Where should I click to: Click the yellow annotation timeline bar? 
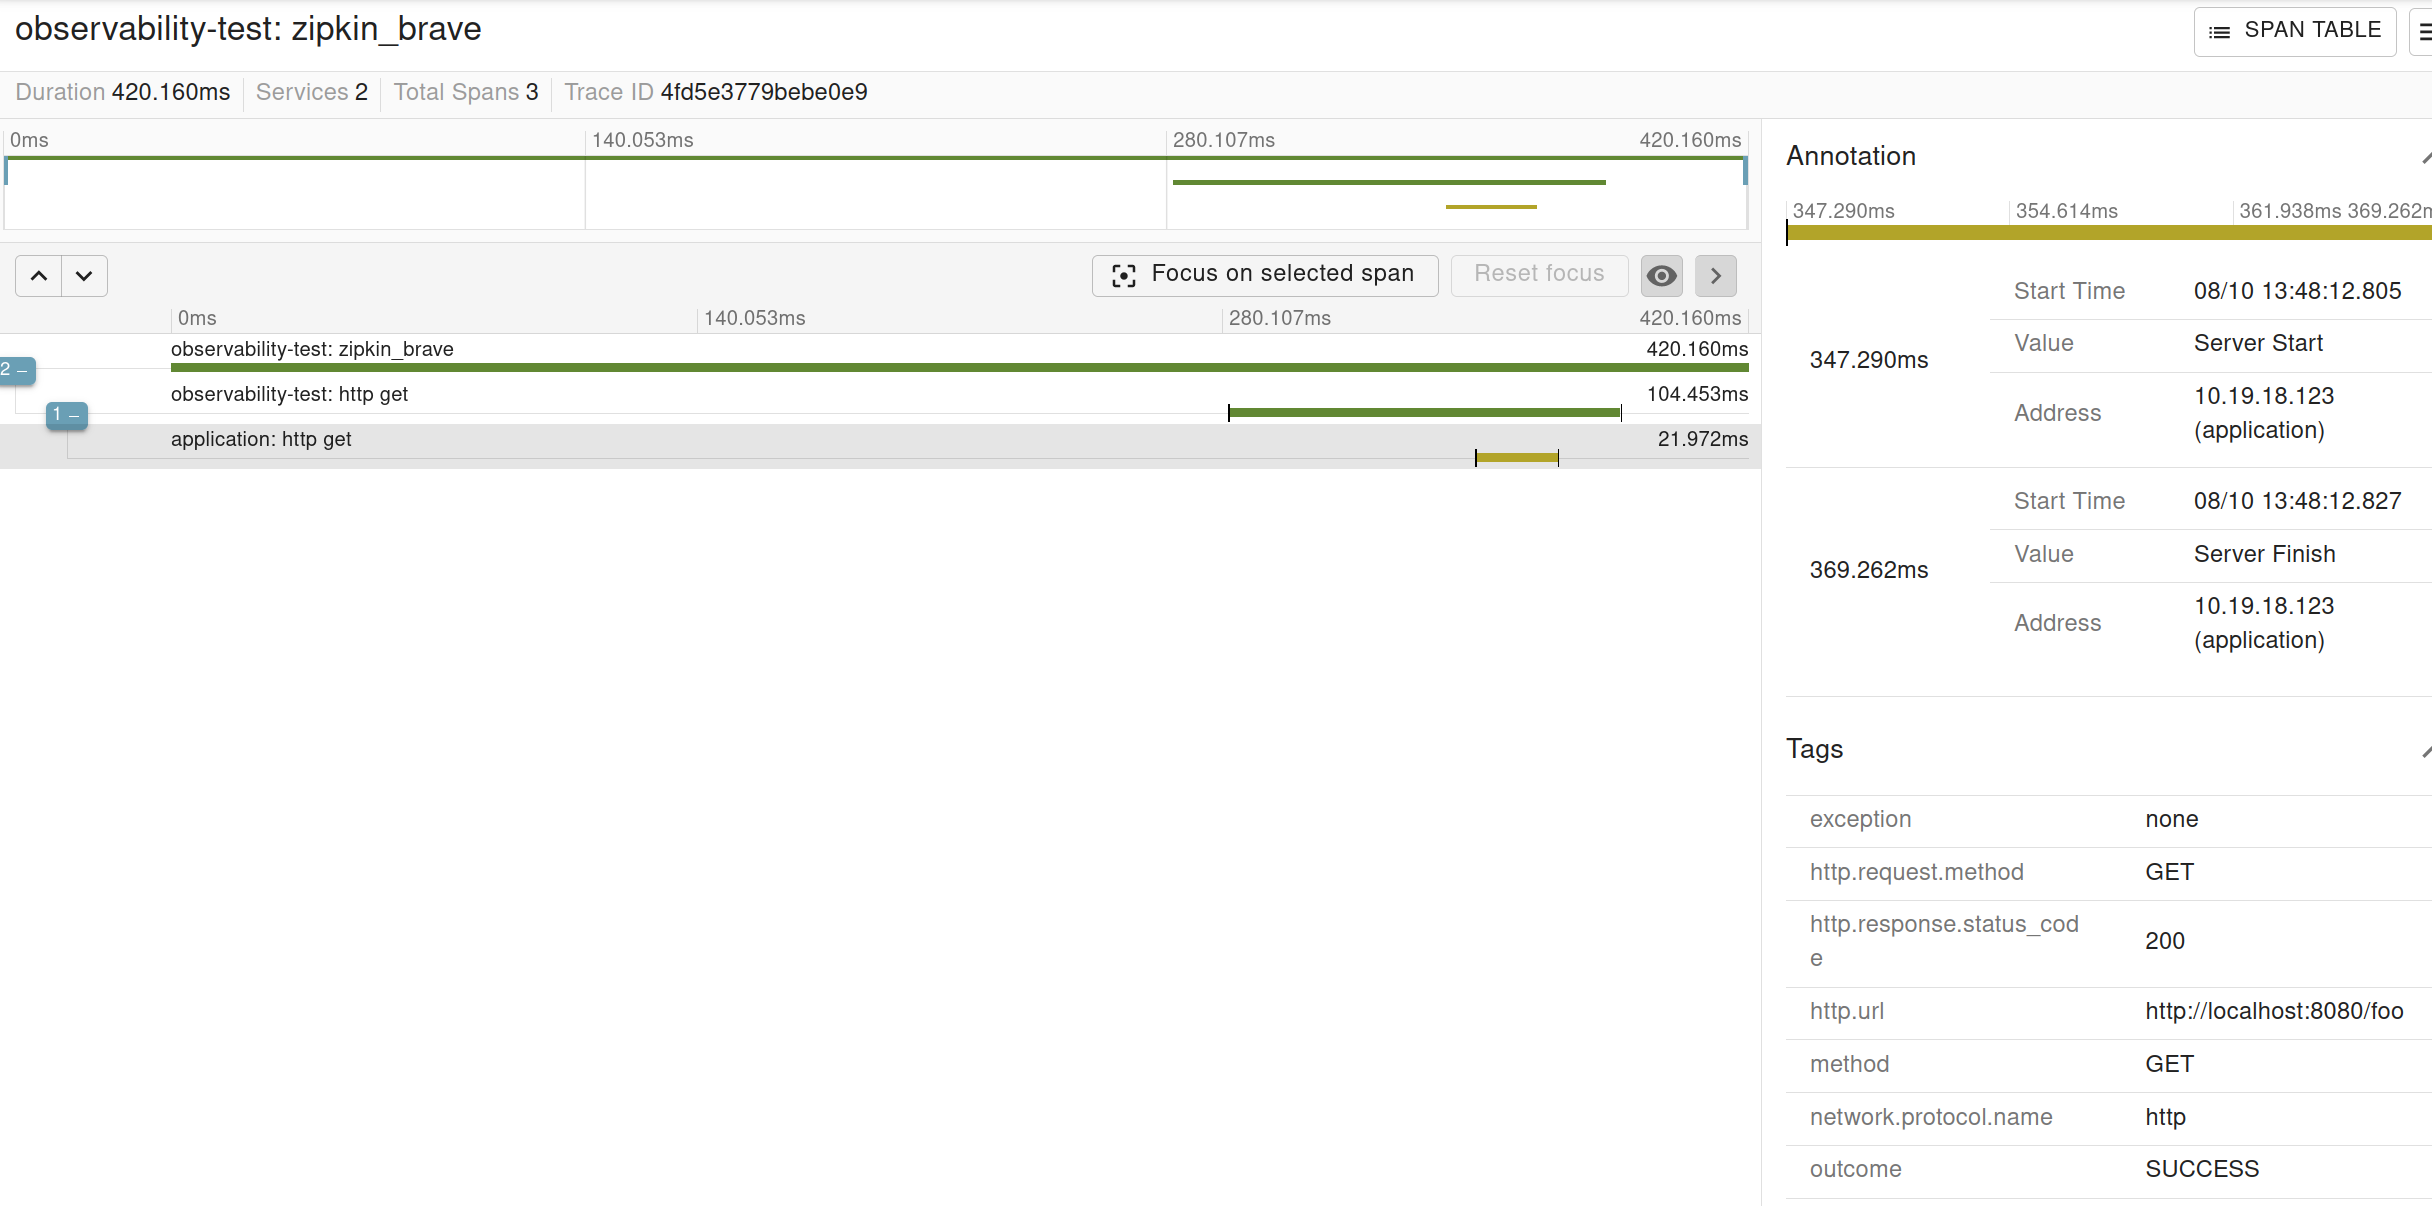(2100, 233)
